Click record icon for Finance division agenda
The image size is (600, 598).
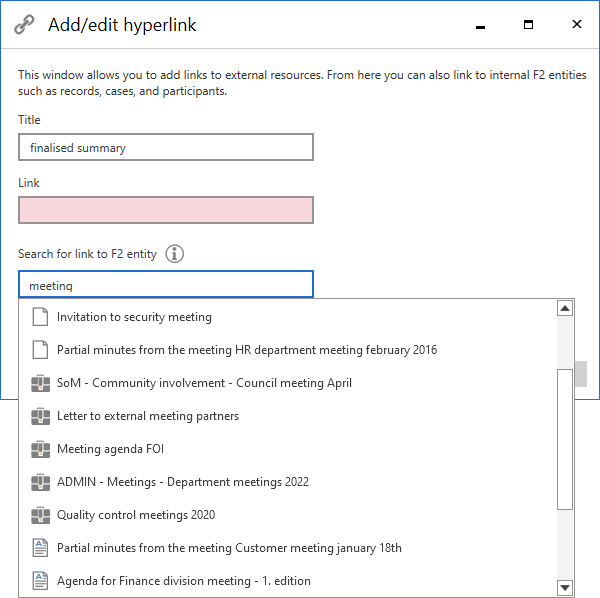[40, 581]
